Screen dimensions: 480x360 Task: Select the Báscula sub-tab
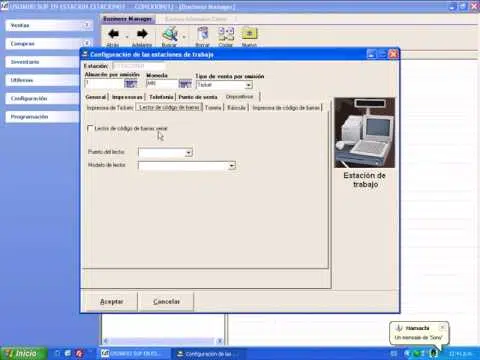pyautogui.click(x=236, y=108)
